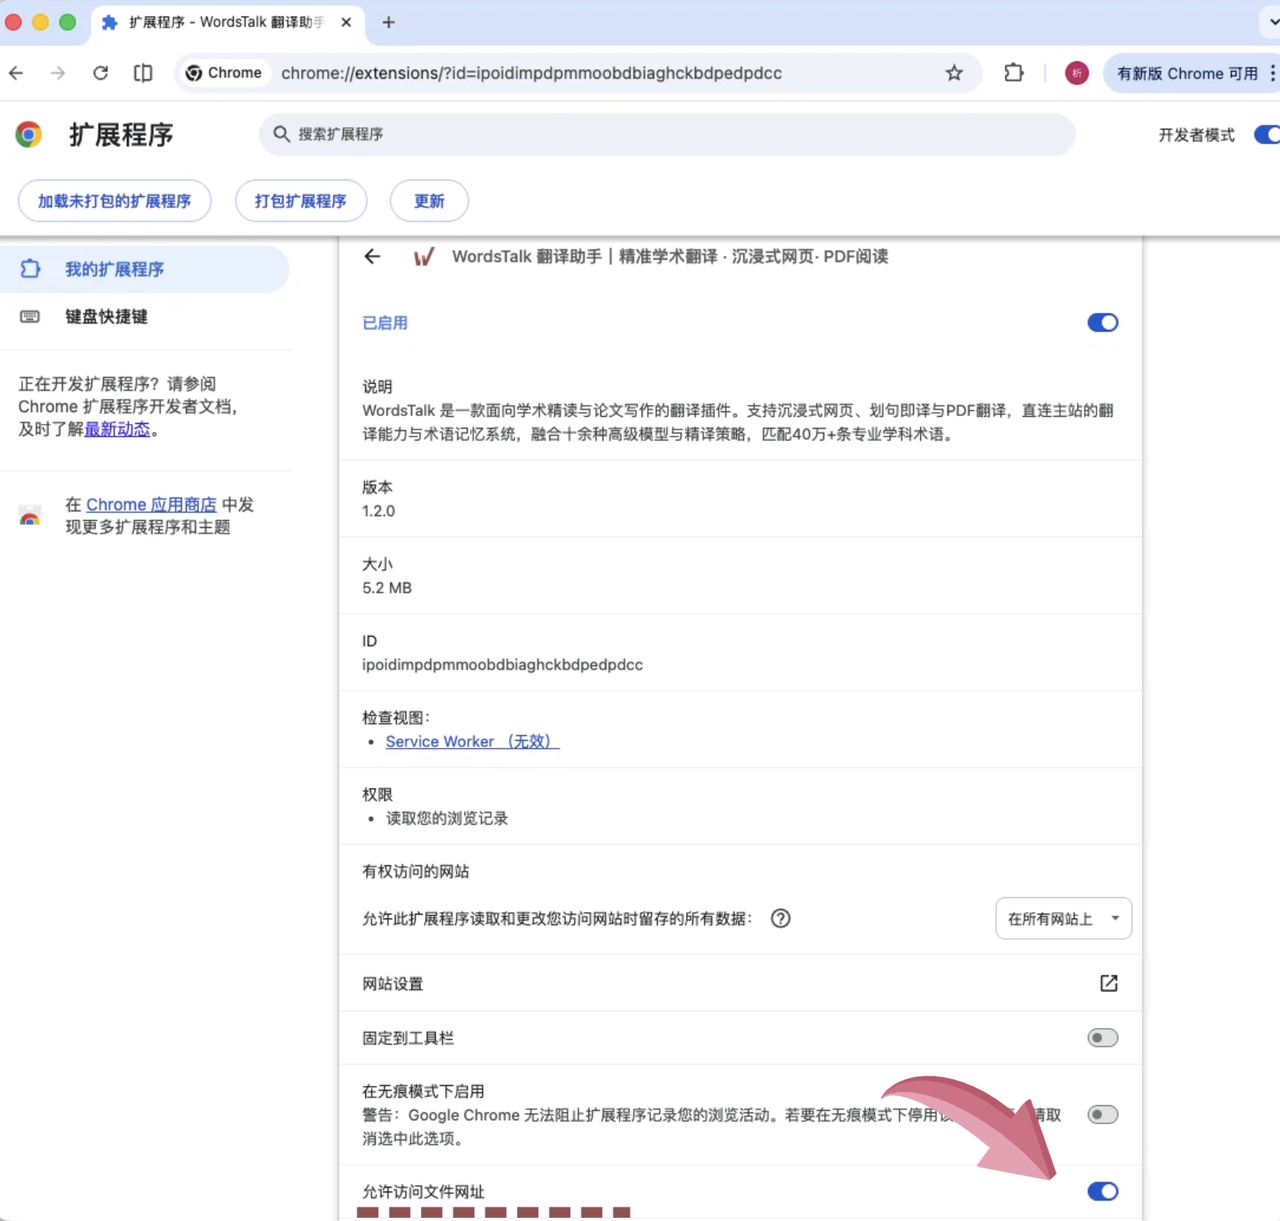Disable the extension via 已启用 toggle
This screenshot has height=1221, width=1280.
point(1103,323)
